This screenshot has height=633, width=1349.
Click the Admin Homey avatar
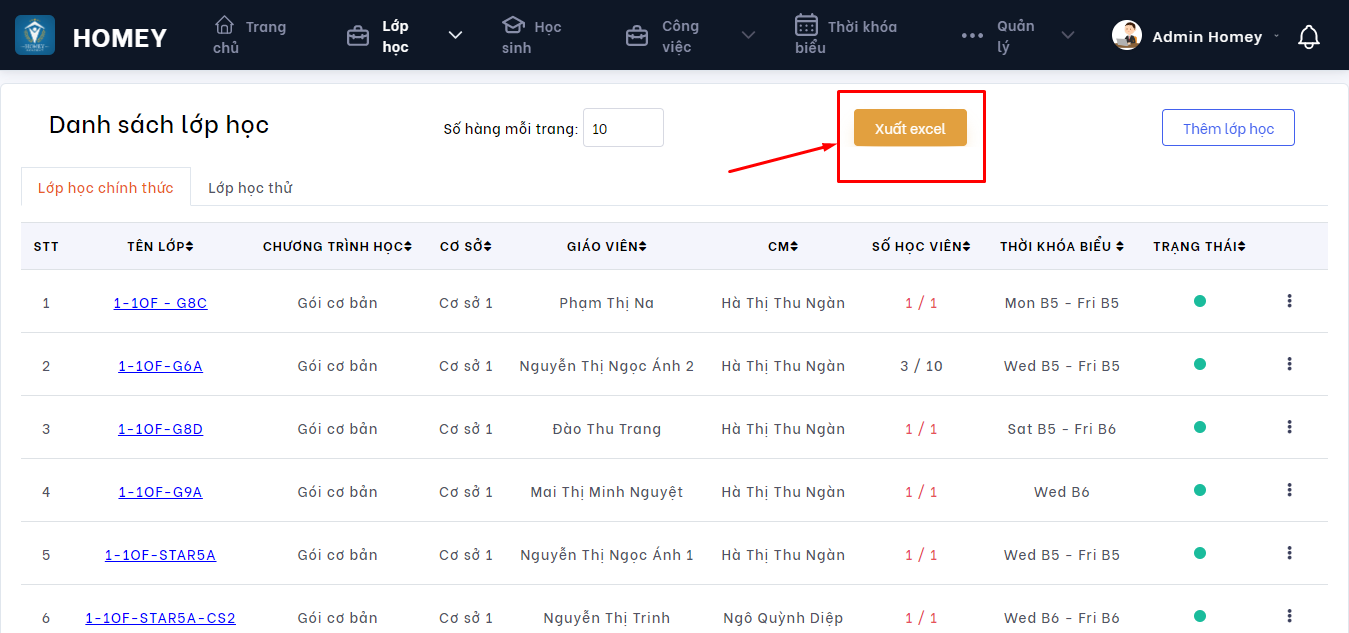click(x=1127, y=36)
